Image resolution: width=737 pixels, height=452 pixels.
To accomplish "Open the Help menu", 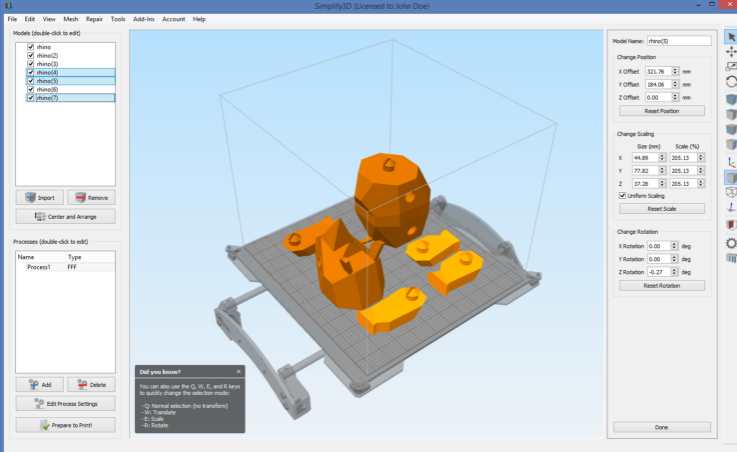I will 199,19.
